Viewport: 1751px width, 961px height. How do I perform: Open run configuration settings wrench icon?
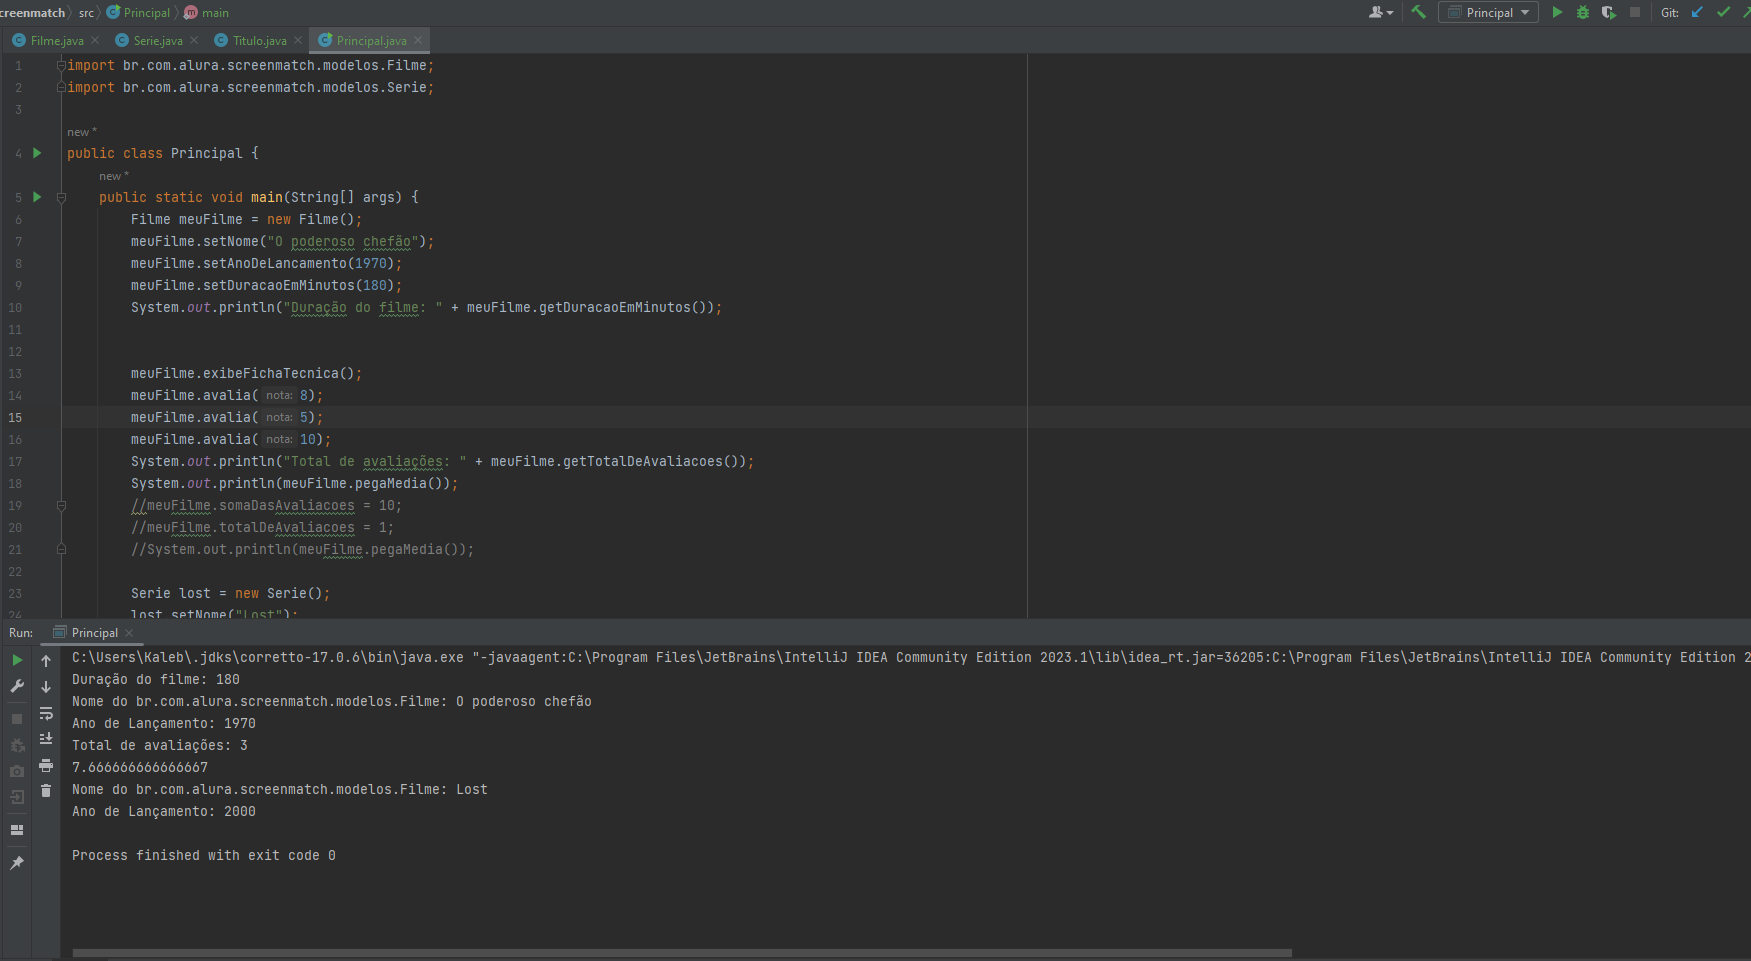pos(17,686)
